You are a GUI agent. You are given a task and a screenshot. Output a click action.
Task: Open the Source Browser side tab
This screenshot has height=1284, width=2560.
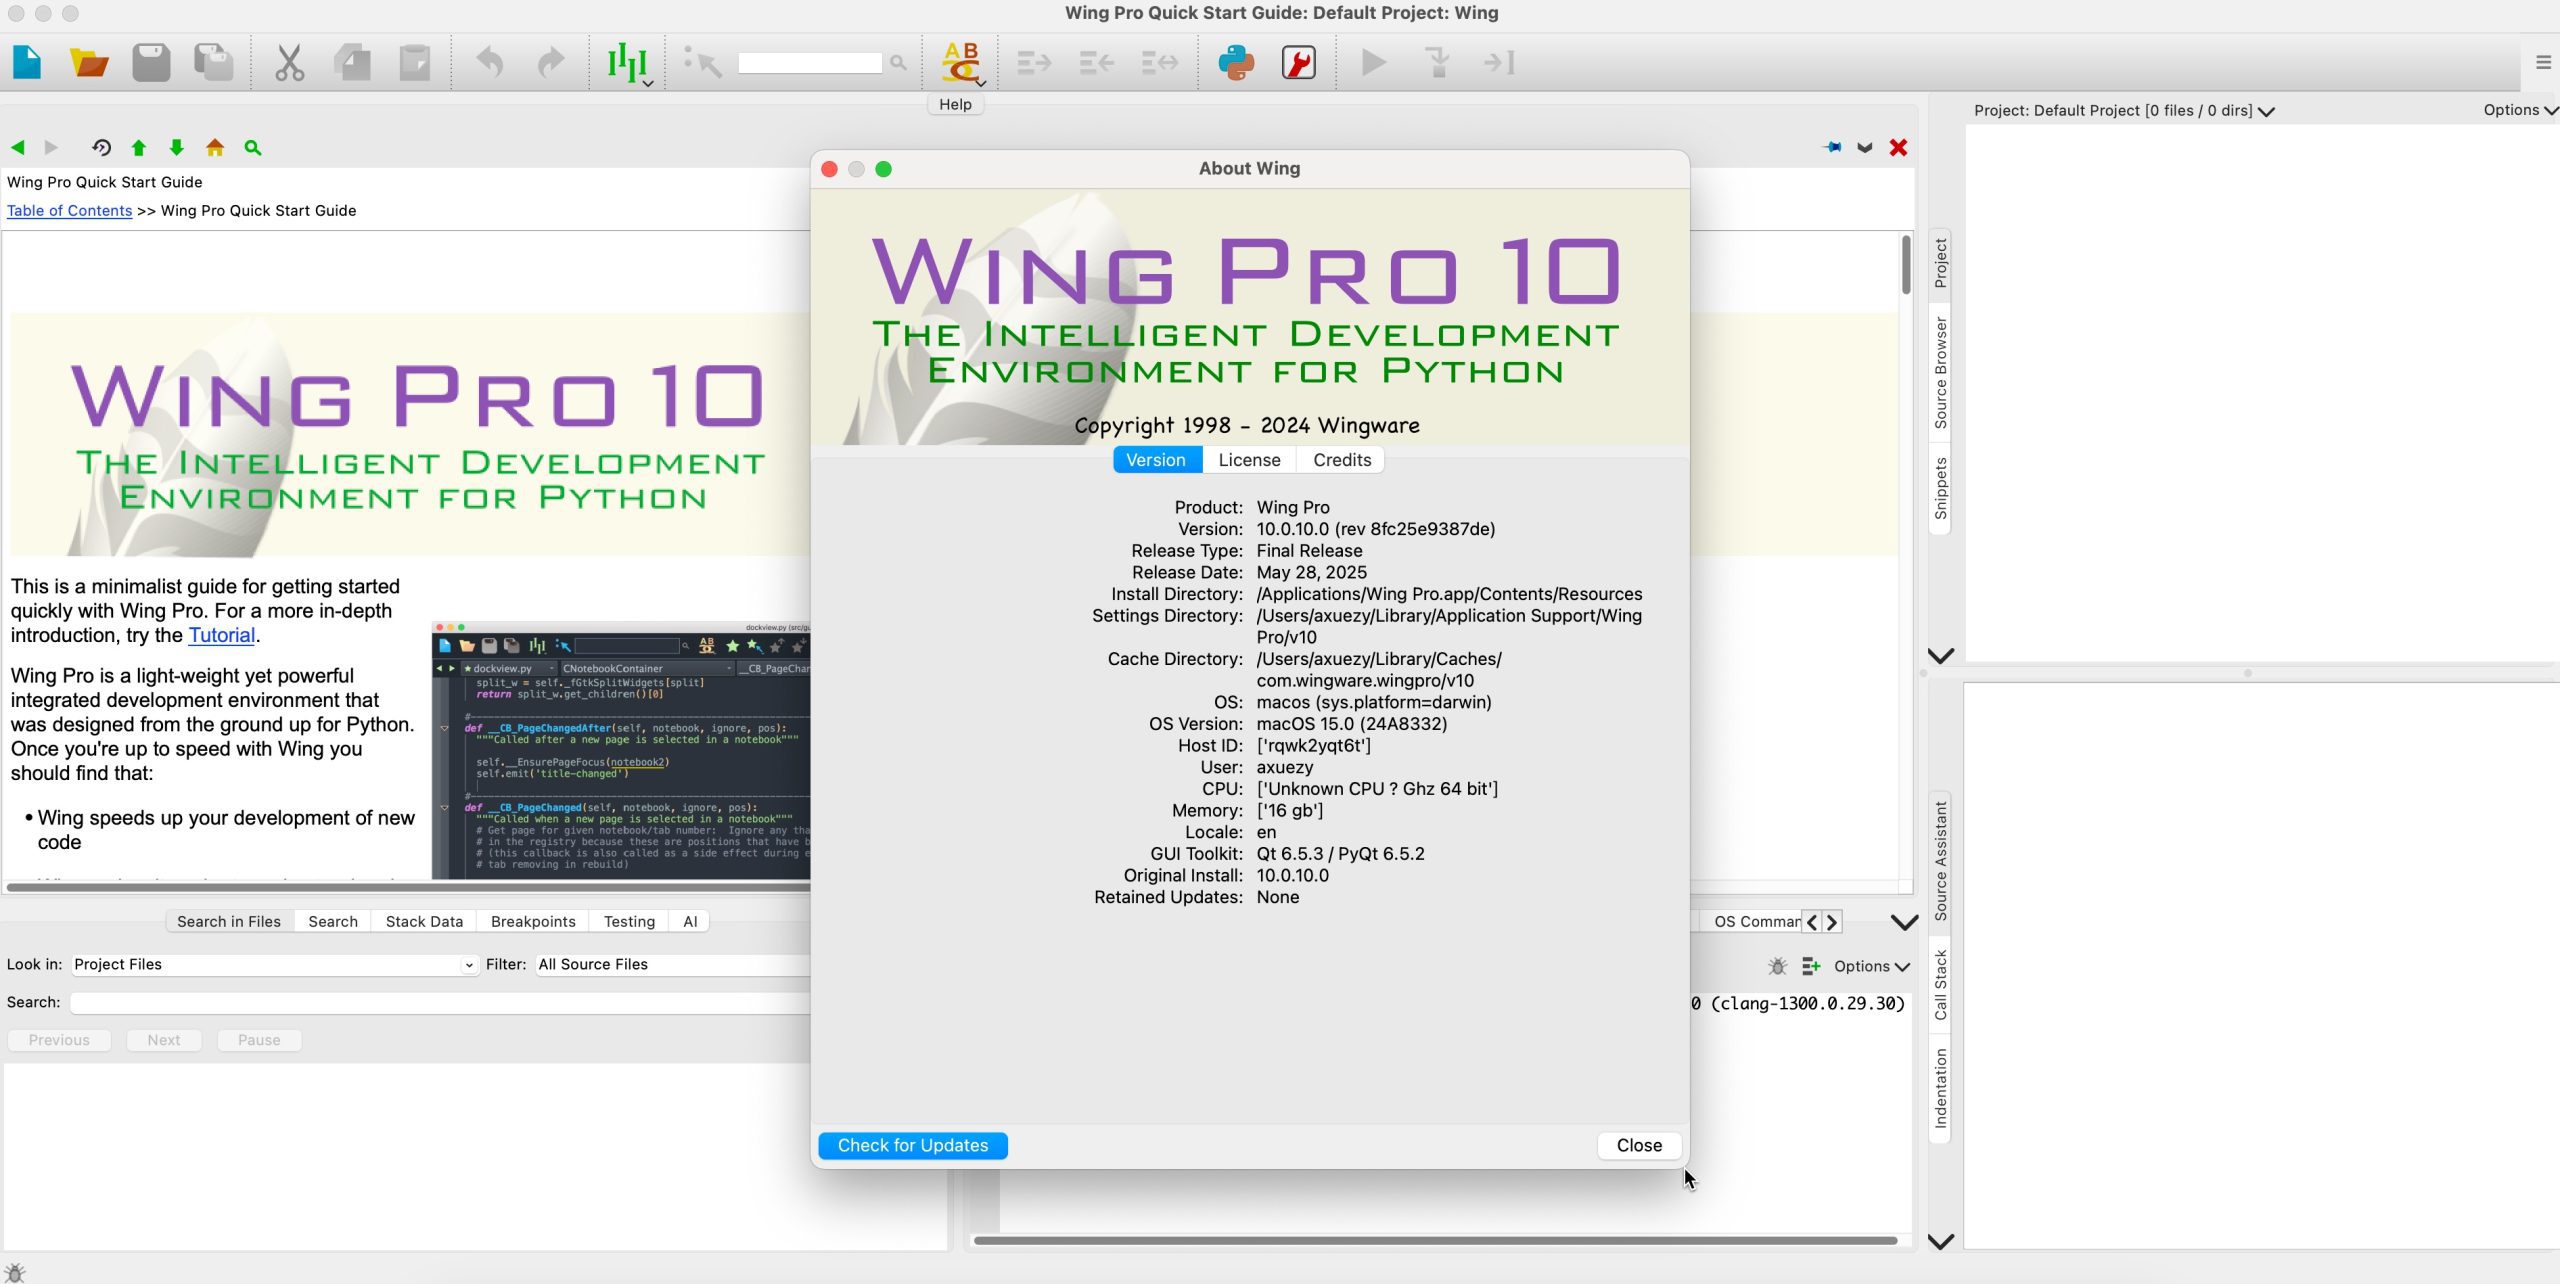point(1941,373)
